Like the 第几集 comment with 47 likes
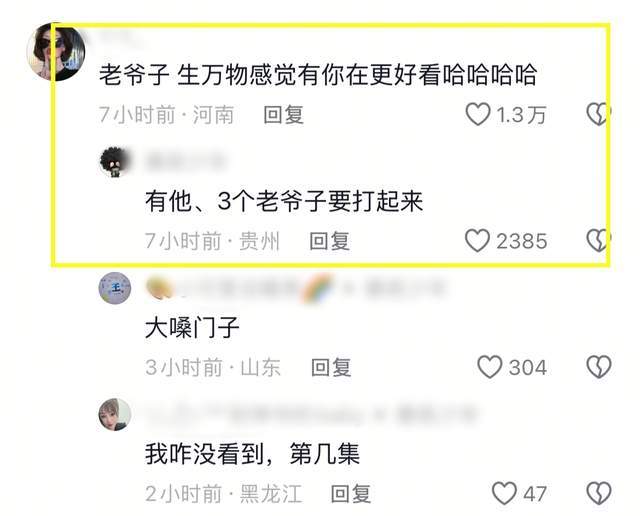Image resolution: width=640 pixels, height=516 pixels. pos(504,493)
